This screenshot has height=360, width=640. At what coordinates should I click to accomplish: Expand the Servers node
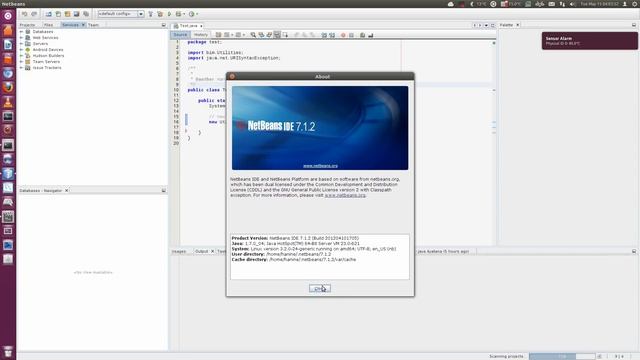pyautogui.click(x=22, y=43)
